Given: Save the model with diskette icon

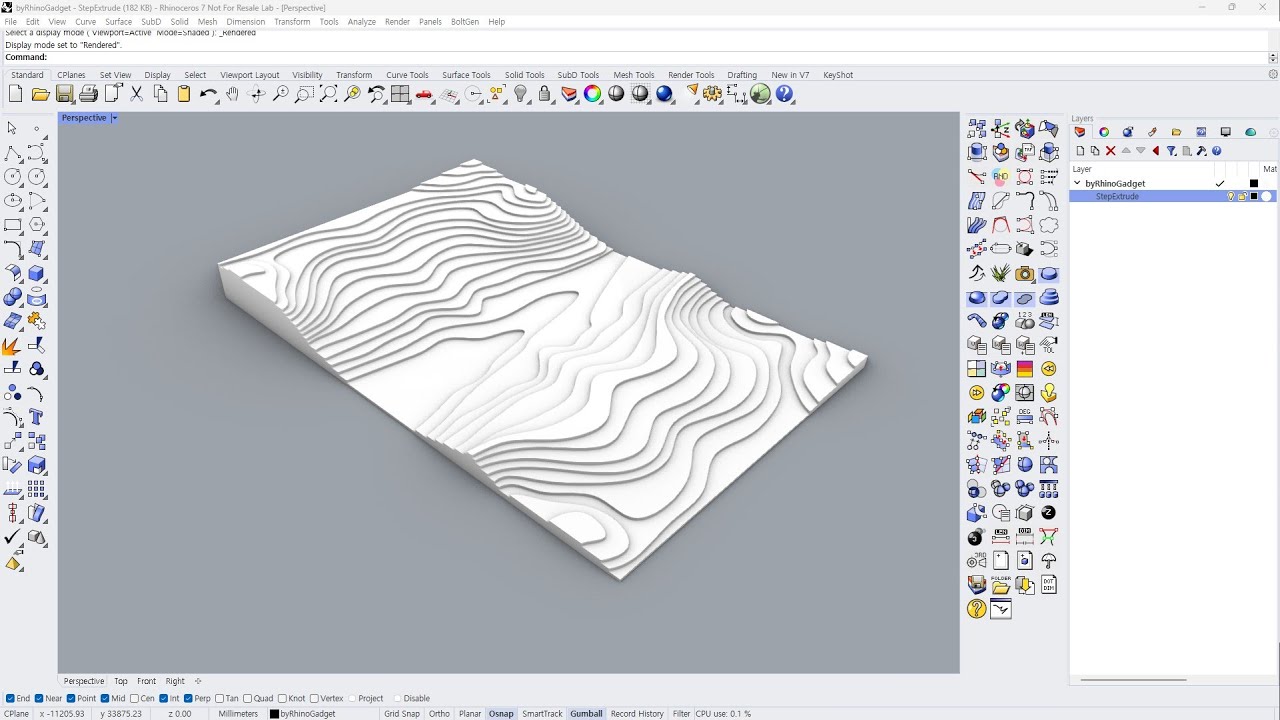Looking at the screenshot, I should 64,94.
